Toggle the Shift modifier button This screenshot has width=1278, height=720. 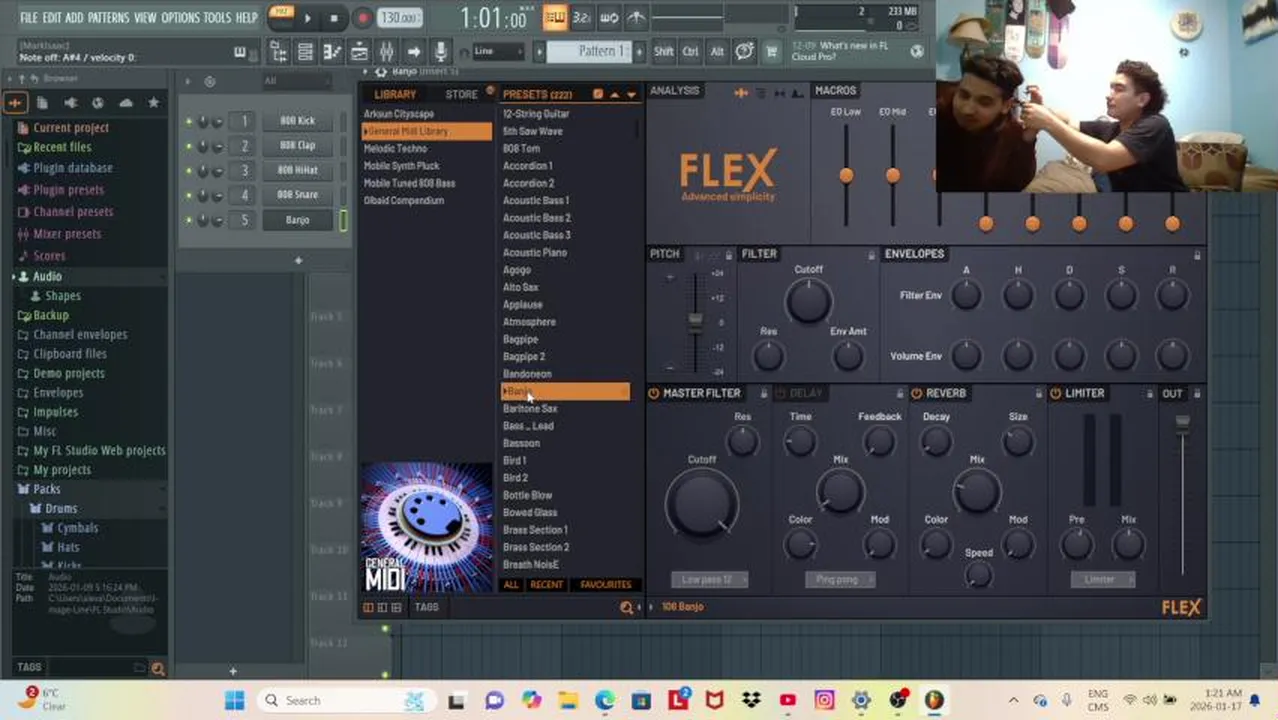[x=663, y=51]
